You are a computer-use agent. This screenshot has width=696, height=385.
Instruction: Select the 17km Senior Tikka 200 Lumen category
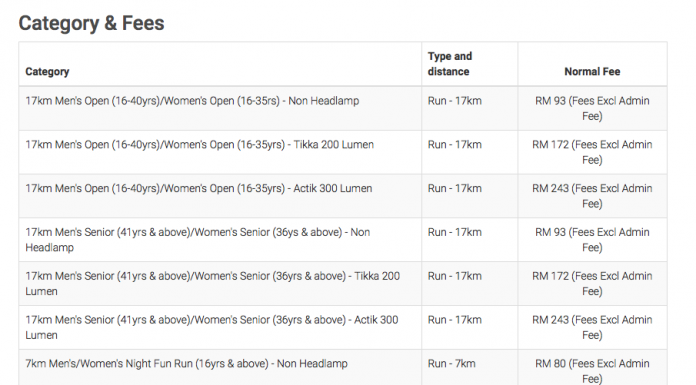coord(213,284)
